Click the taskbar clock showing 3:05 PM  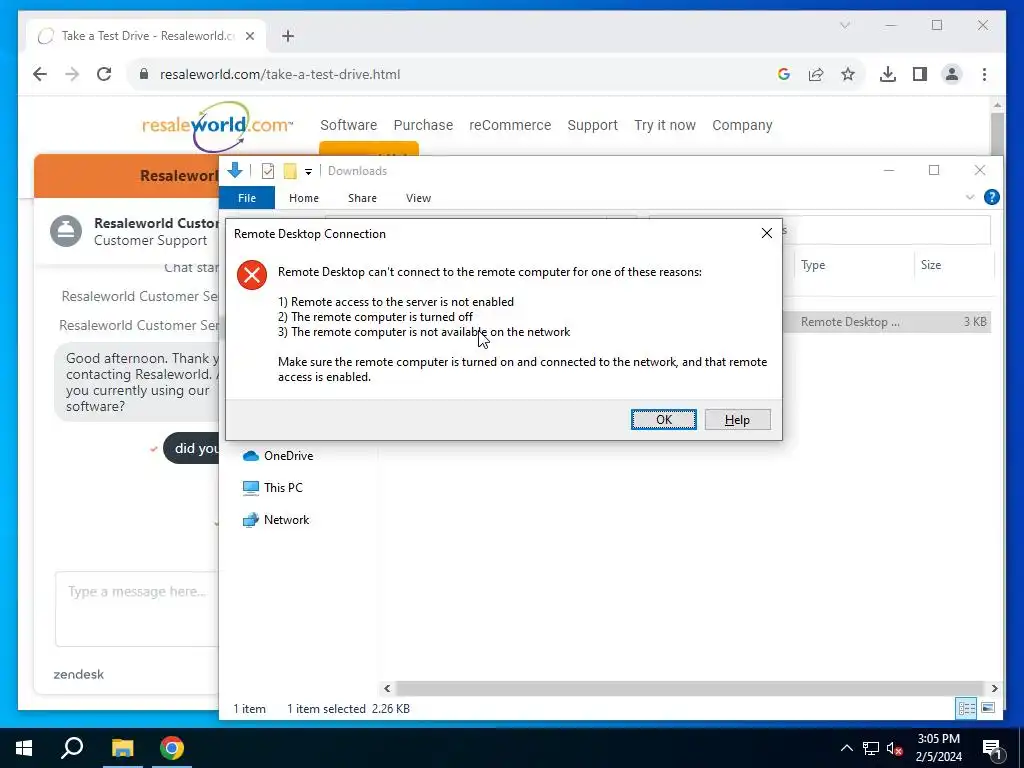pyautogui.click(x=938, y=748)
